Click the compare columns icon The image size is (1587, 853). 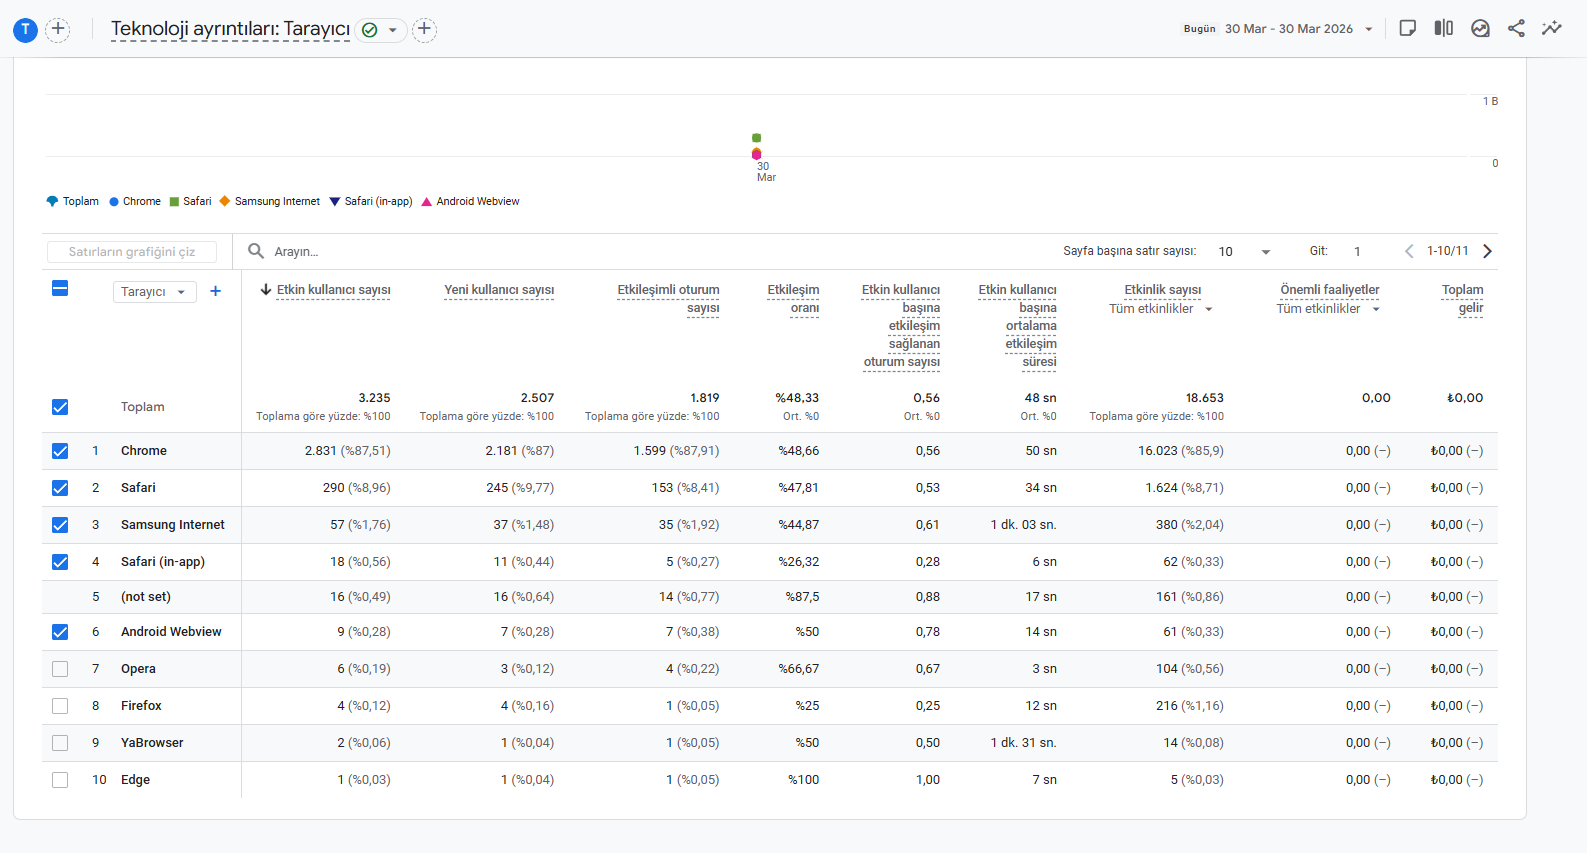coord(1444,28)
